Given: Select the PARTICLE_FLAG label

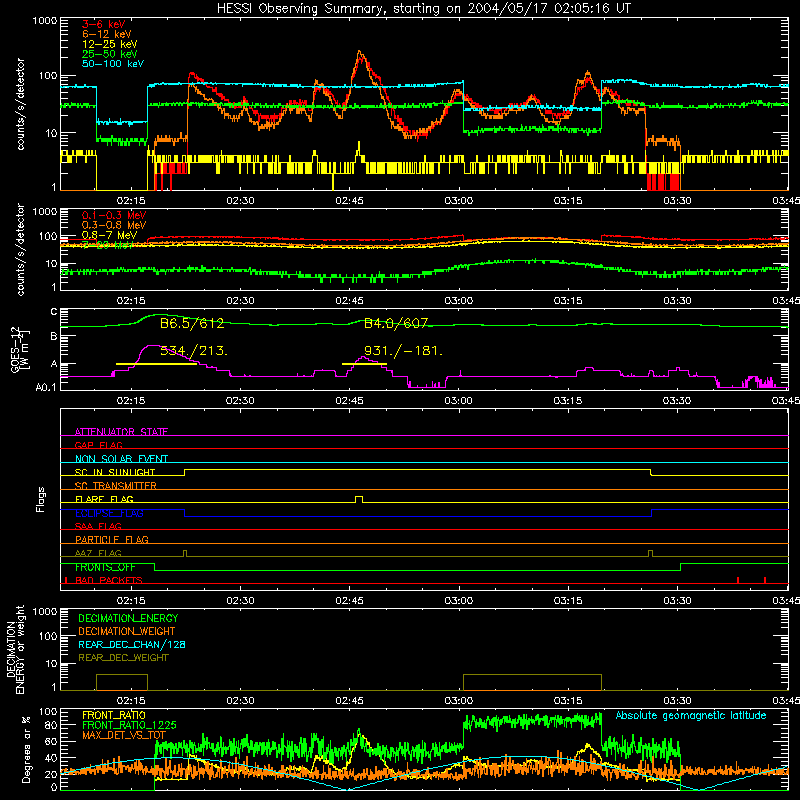Looking at the screenshot, I should [x=112, y=539].
